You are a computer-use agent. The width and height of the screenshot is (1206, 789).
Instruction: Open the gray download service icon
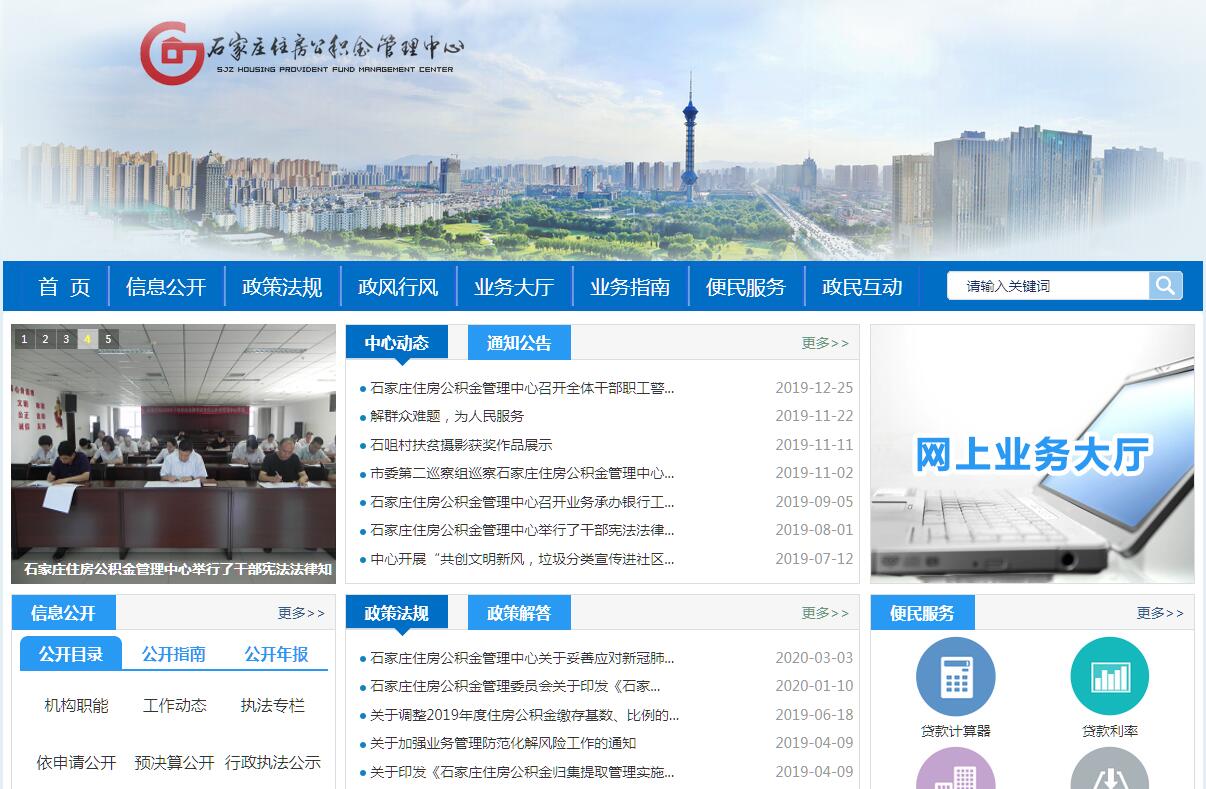tap(1110, 768)
